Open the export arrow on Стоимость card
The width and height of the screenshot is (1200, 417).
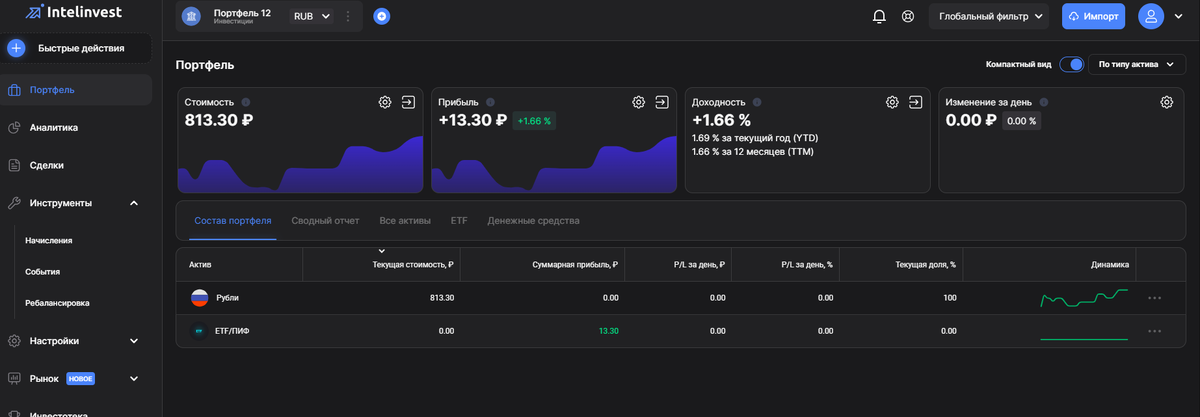tap(409, 102)
